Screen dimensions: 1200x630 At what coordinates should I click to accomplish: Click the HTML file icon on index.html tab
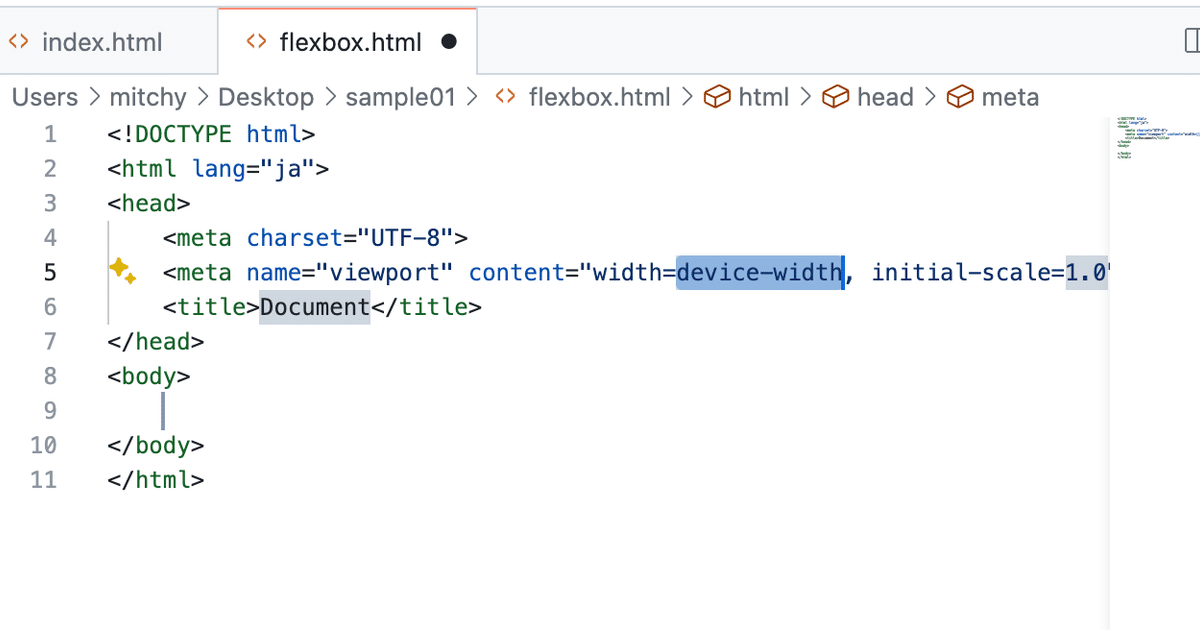pos(18,42)
